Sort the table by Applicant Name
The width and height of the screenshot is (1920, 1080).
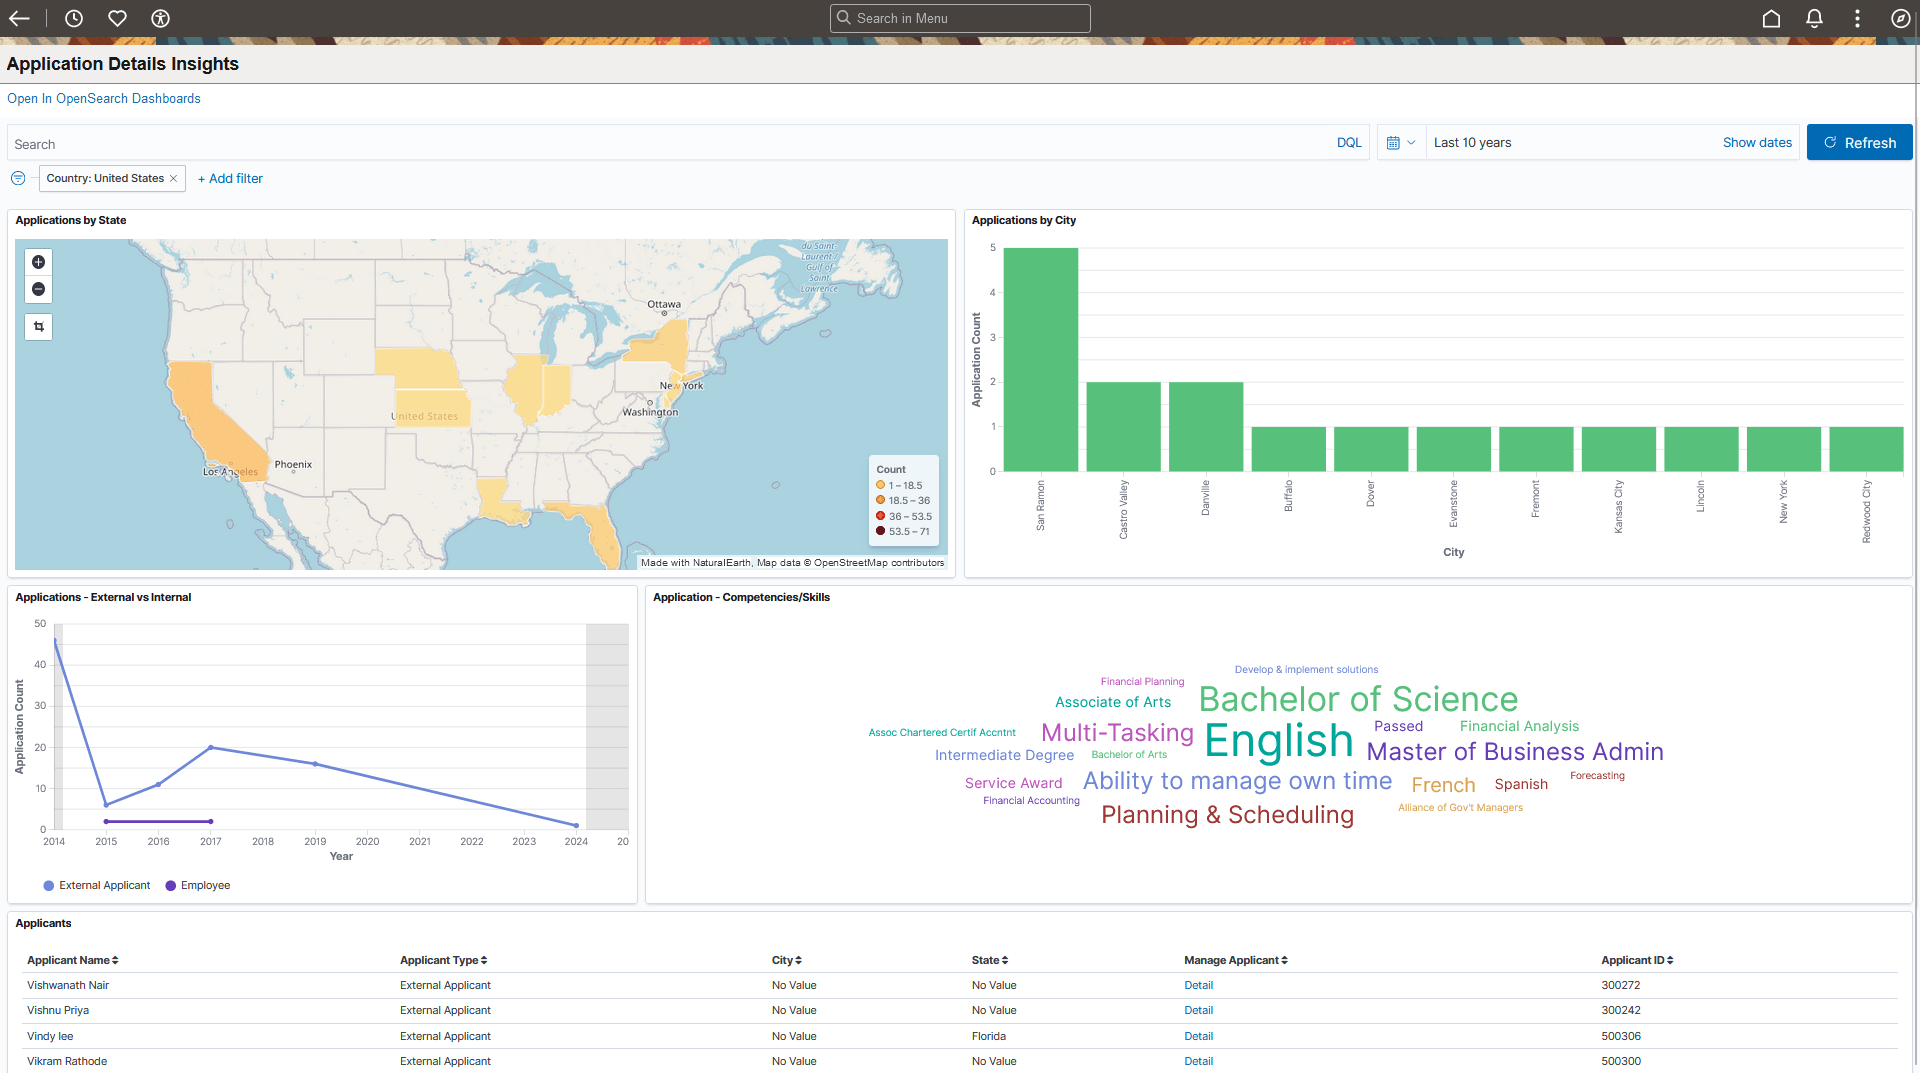(x=71, y=960)
